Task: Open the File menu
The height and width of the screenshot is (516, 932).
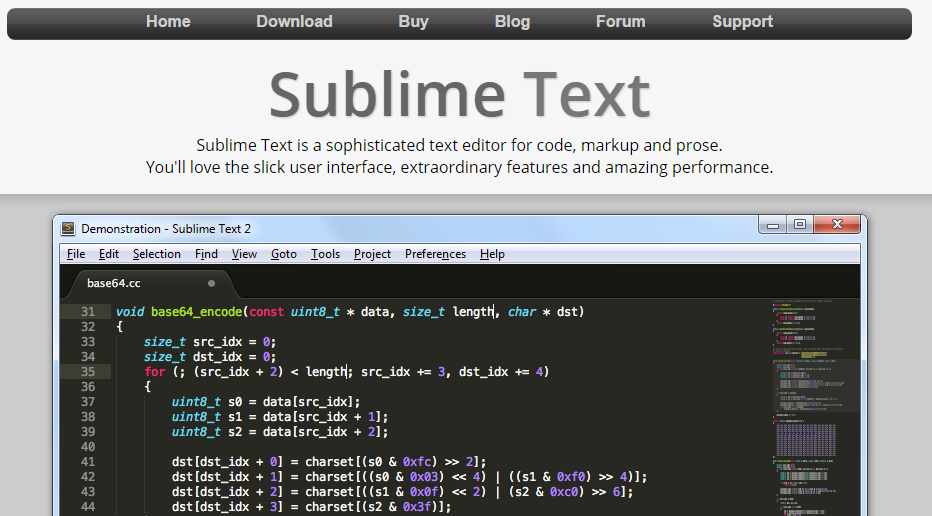Action: 75,254
